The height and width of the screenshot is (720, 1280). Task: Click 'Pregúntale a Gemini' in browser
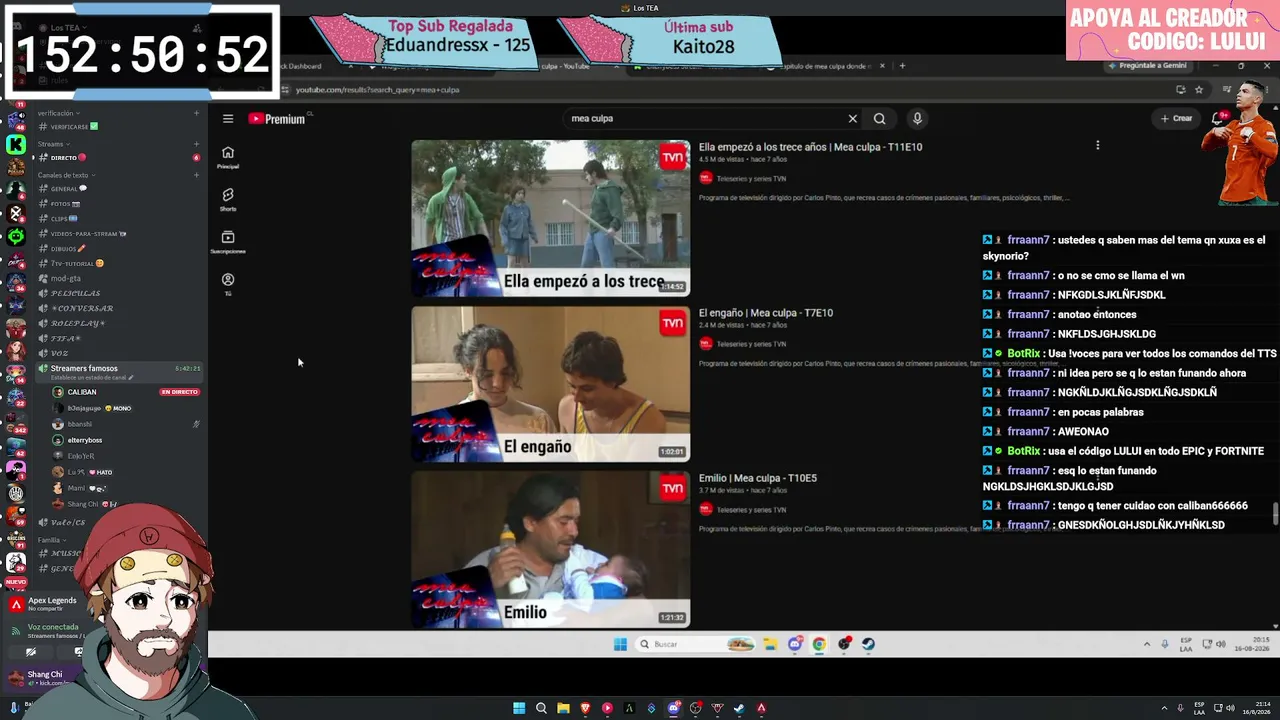tap(1148, 66)
